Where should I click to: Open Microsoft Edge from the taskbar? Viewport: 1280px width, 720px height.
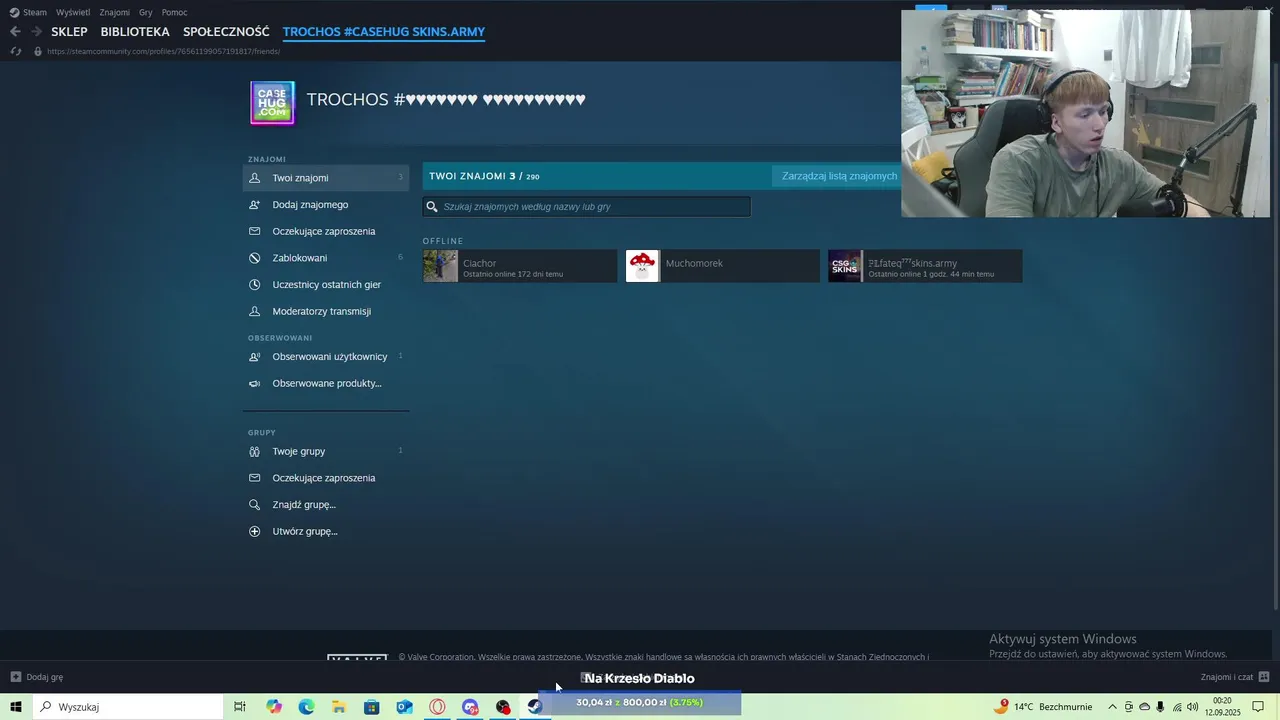click(x=306, y=707)
